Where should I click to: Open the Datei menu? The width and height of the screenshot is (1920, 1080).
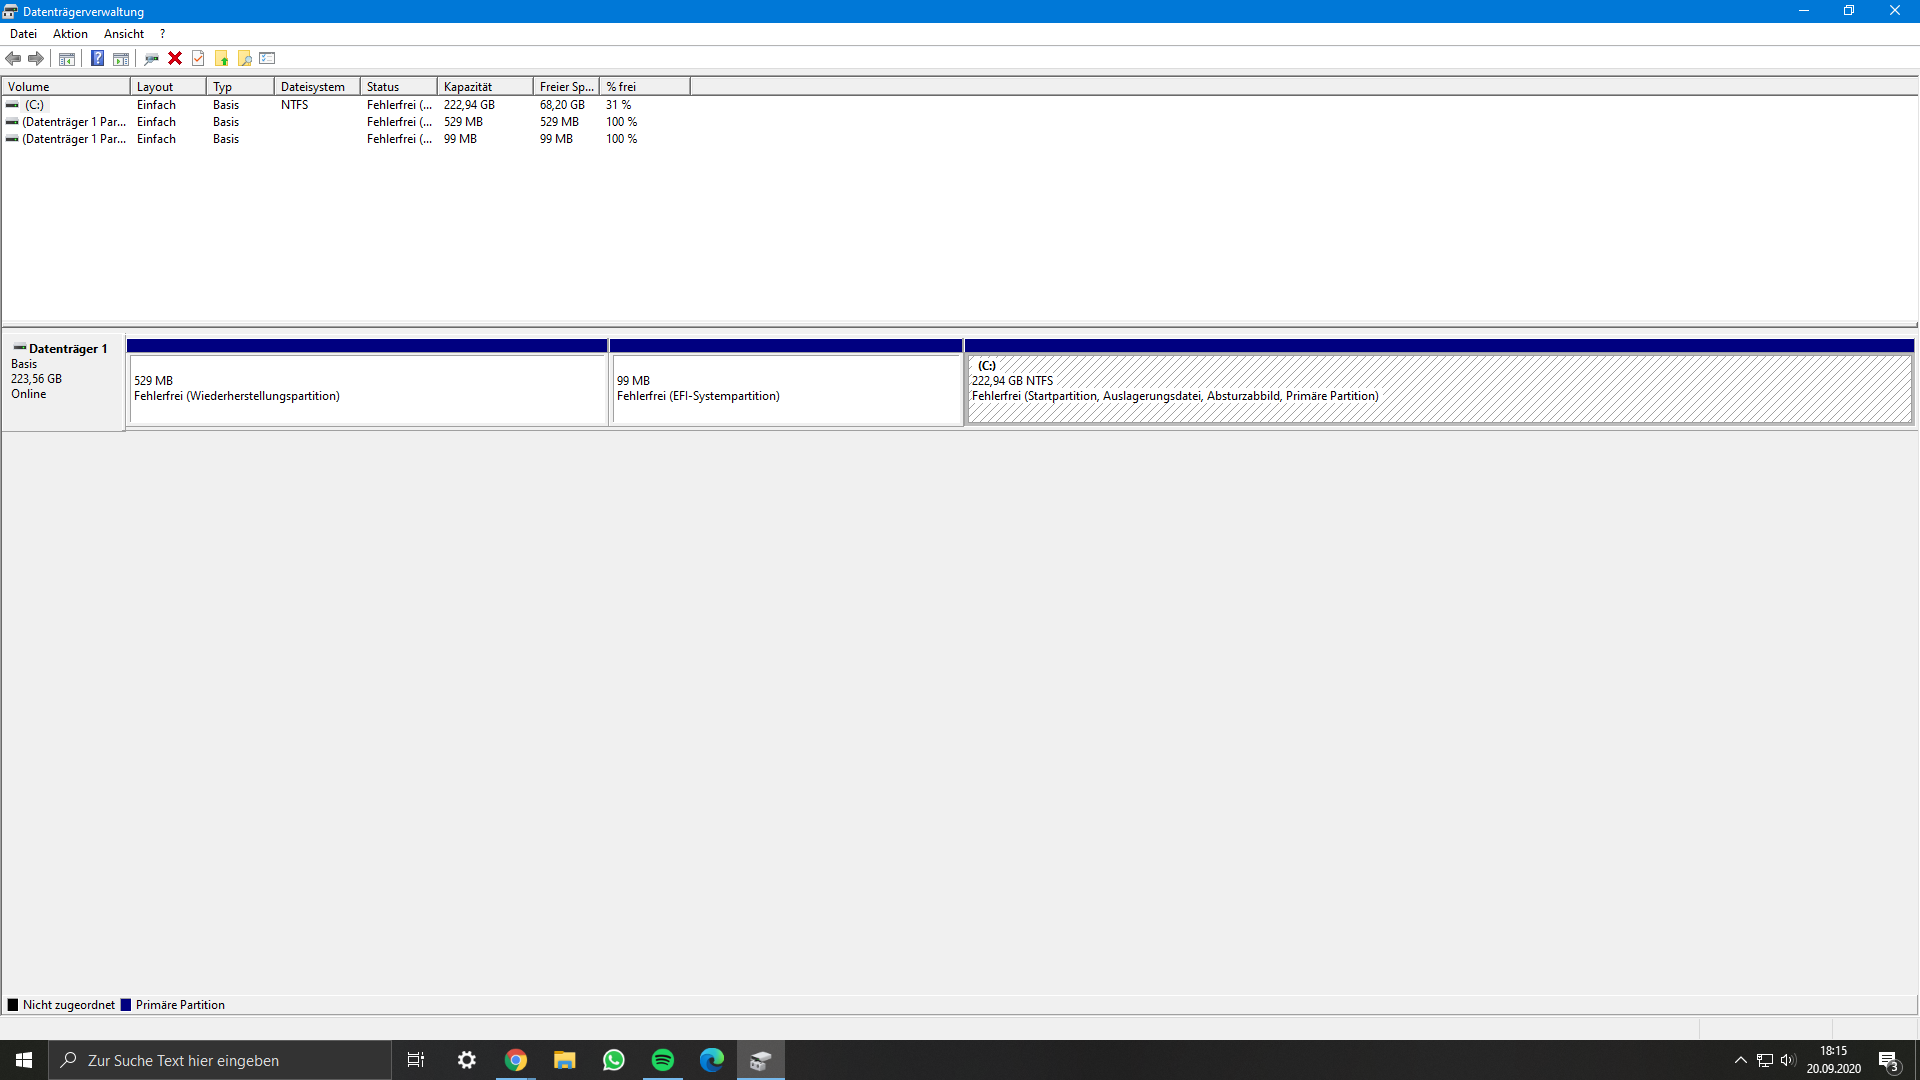click(x=23, y=33)
